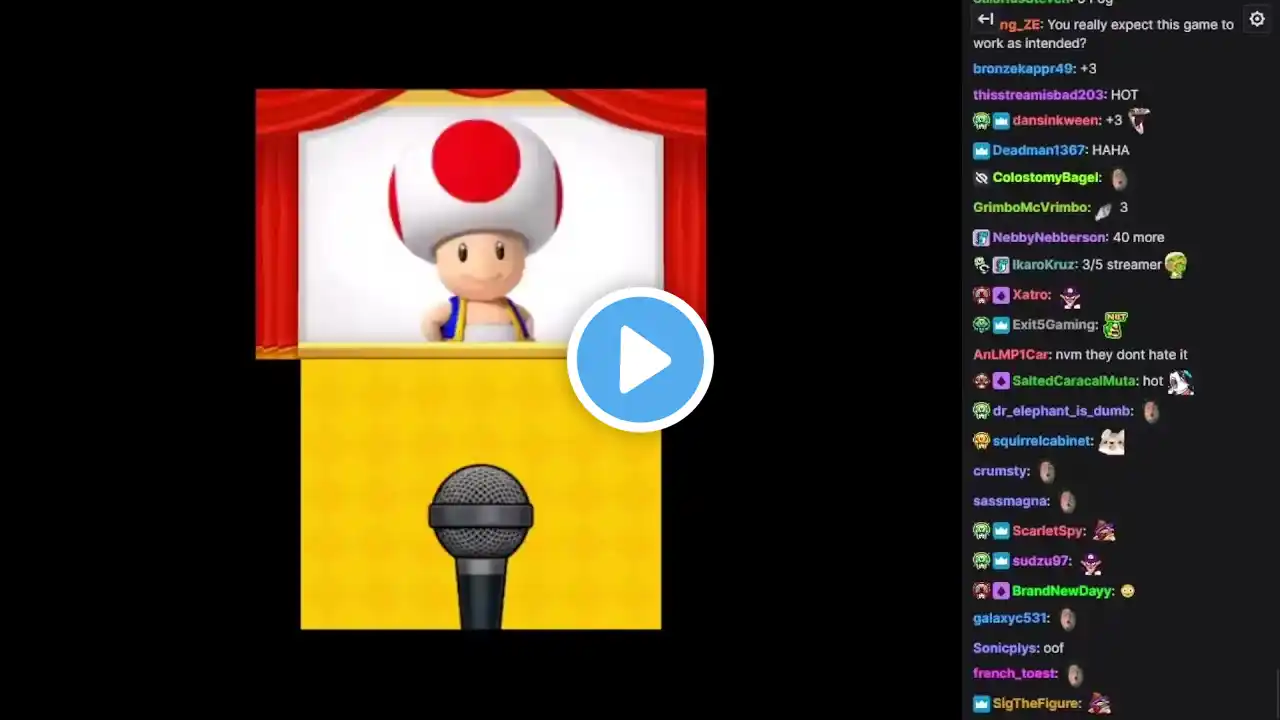
Task: Click the green skull badge beside dansinkween
Action: click(981, 121)
